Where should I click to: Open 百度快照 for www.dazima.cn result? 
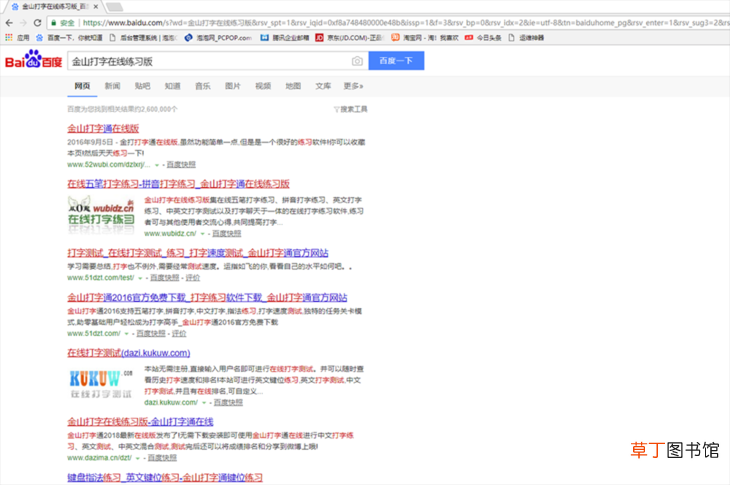162,458
